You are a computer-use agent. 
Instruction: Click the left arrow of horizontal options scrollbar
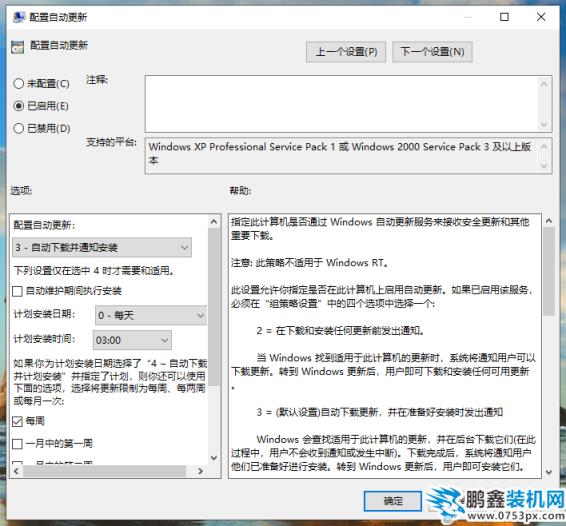(16, 471)
